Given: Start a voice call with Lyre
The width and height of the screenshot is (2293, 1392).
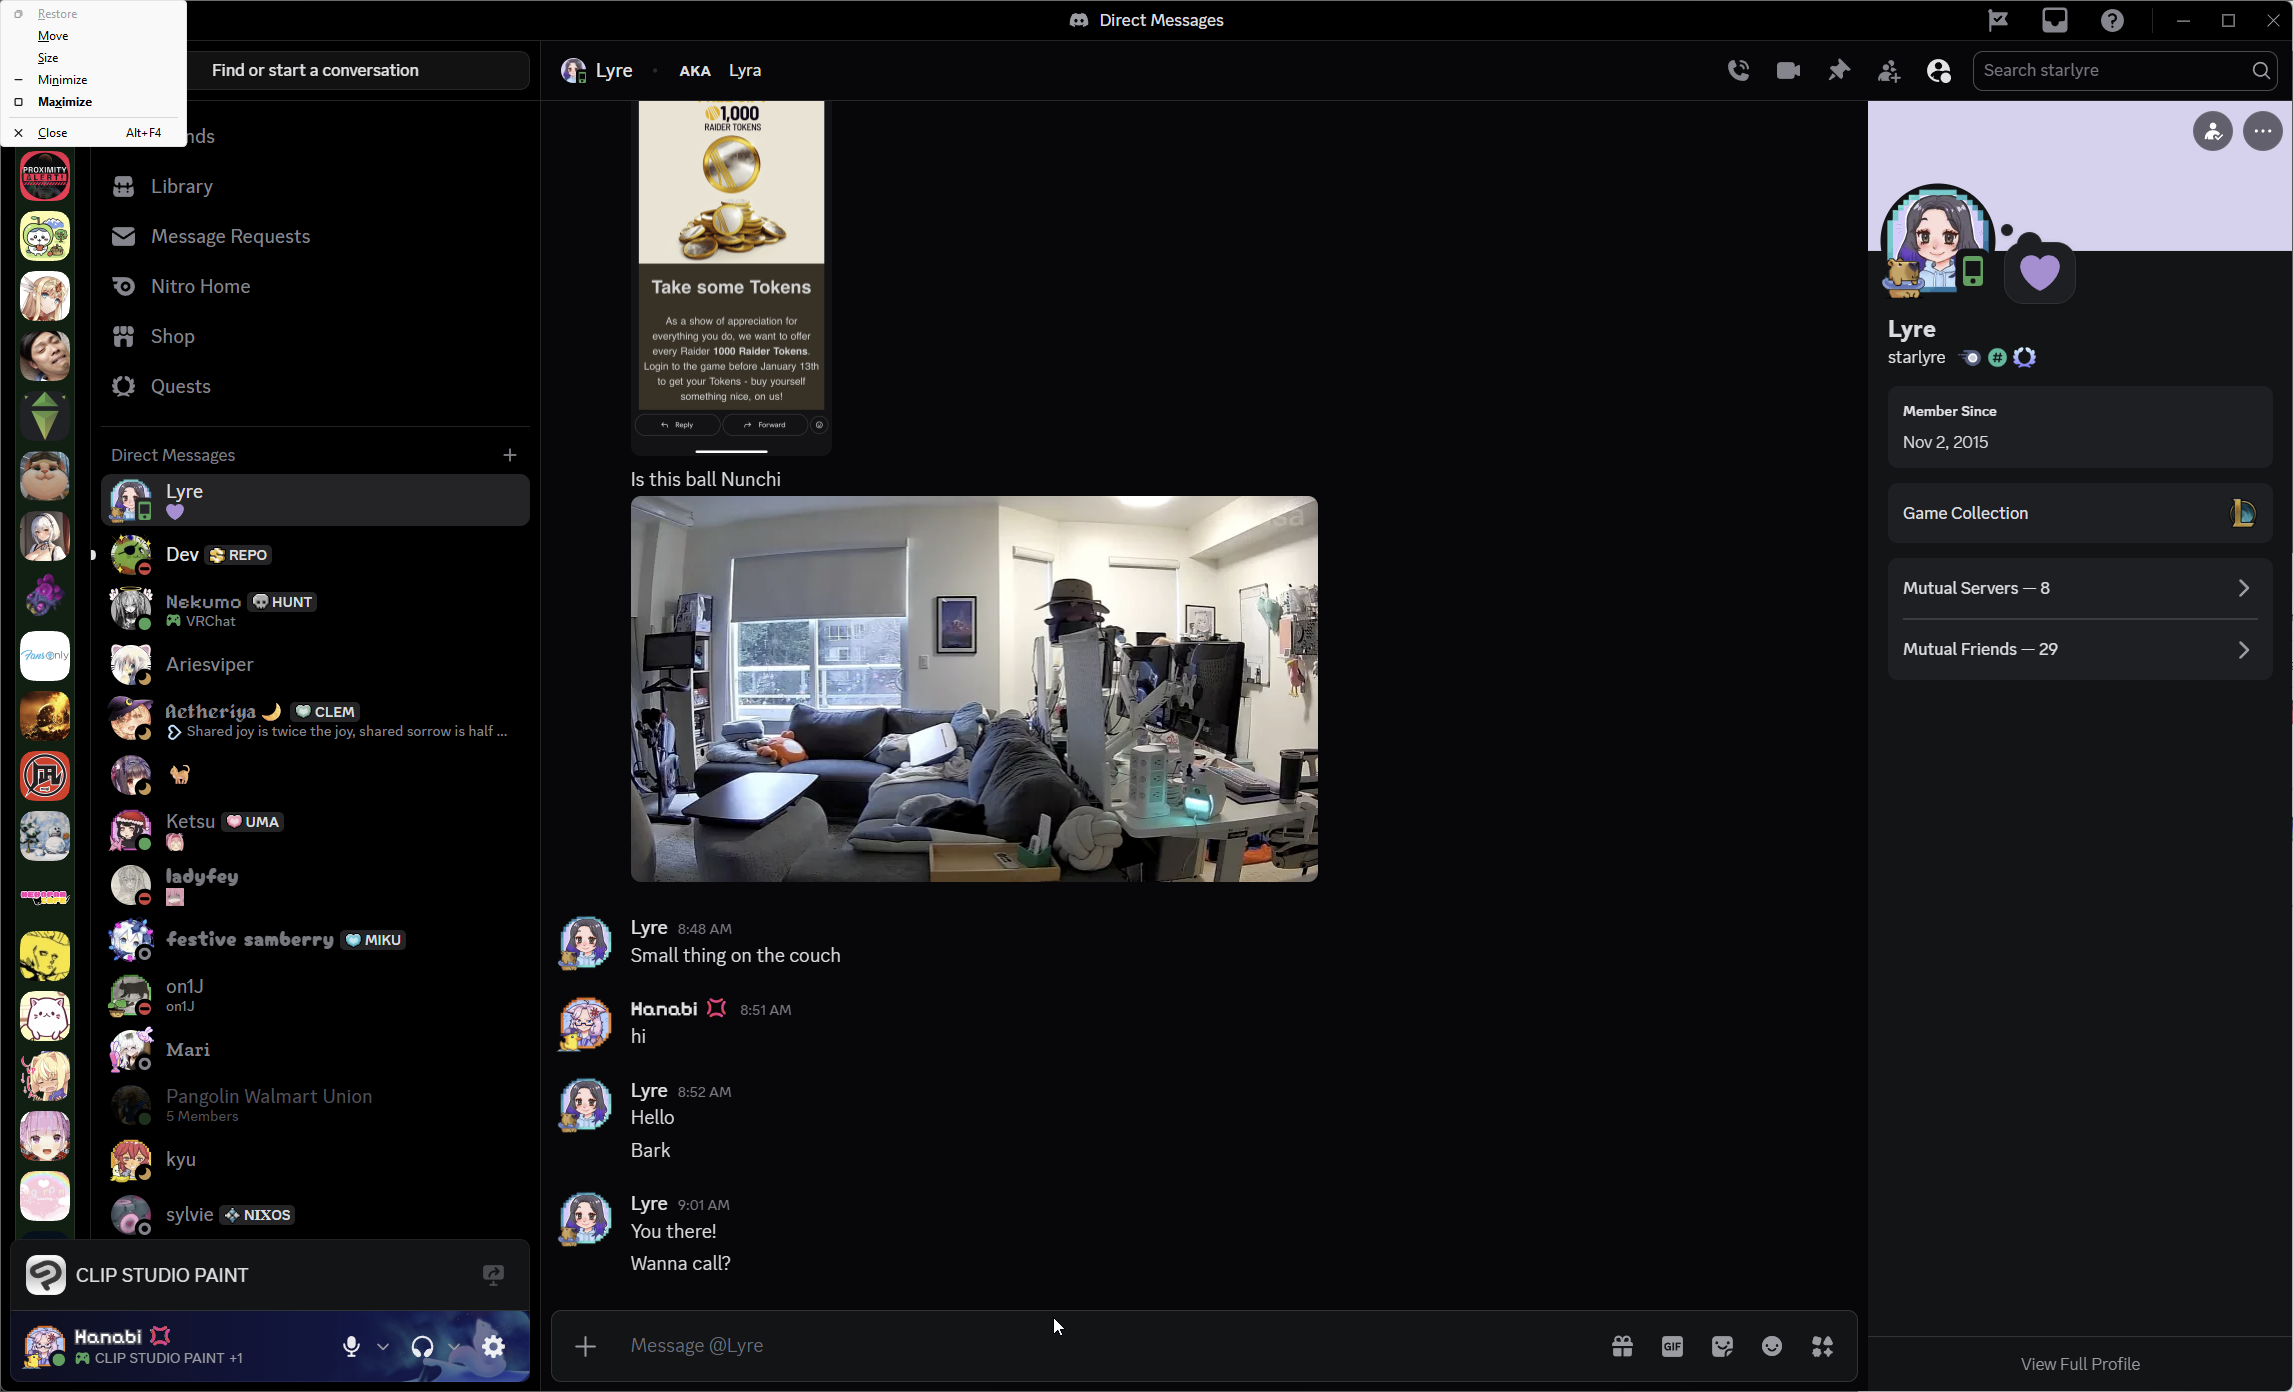Looking at the screenshot, I should pos(1738,70).
